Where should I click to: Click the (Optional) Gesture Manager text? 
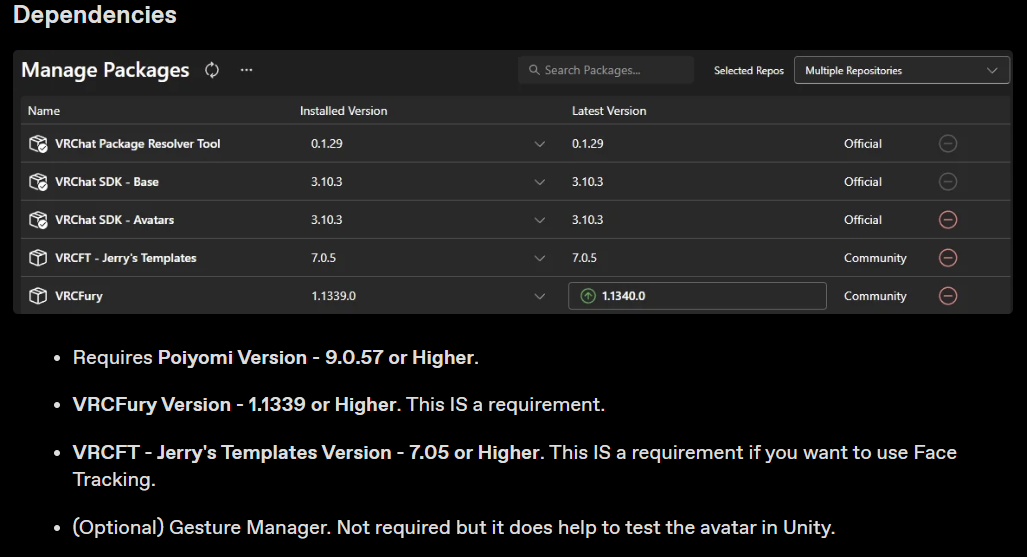[454, 527]
